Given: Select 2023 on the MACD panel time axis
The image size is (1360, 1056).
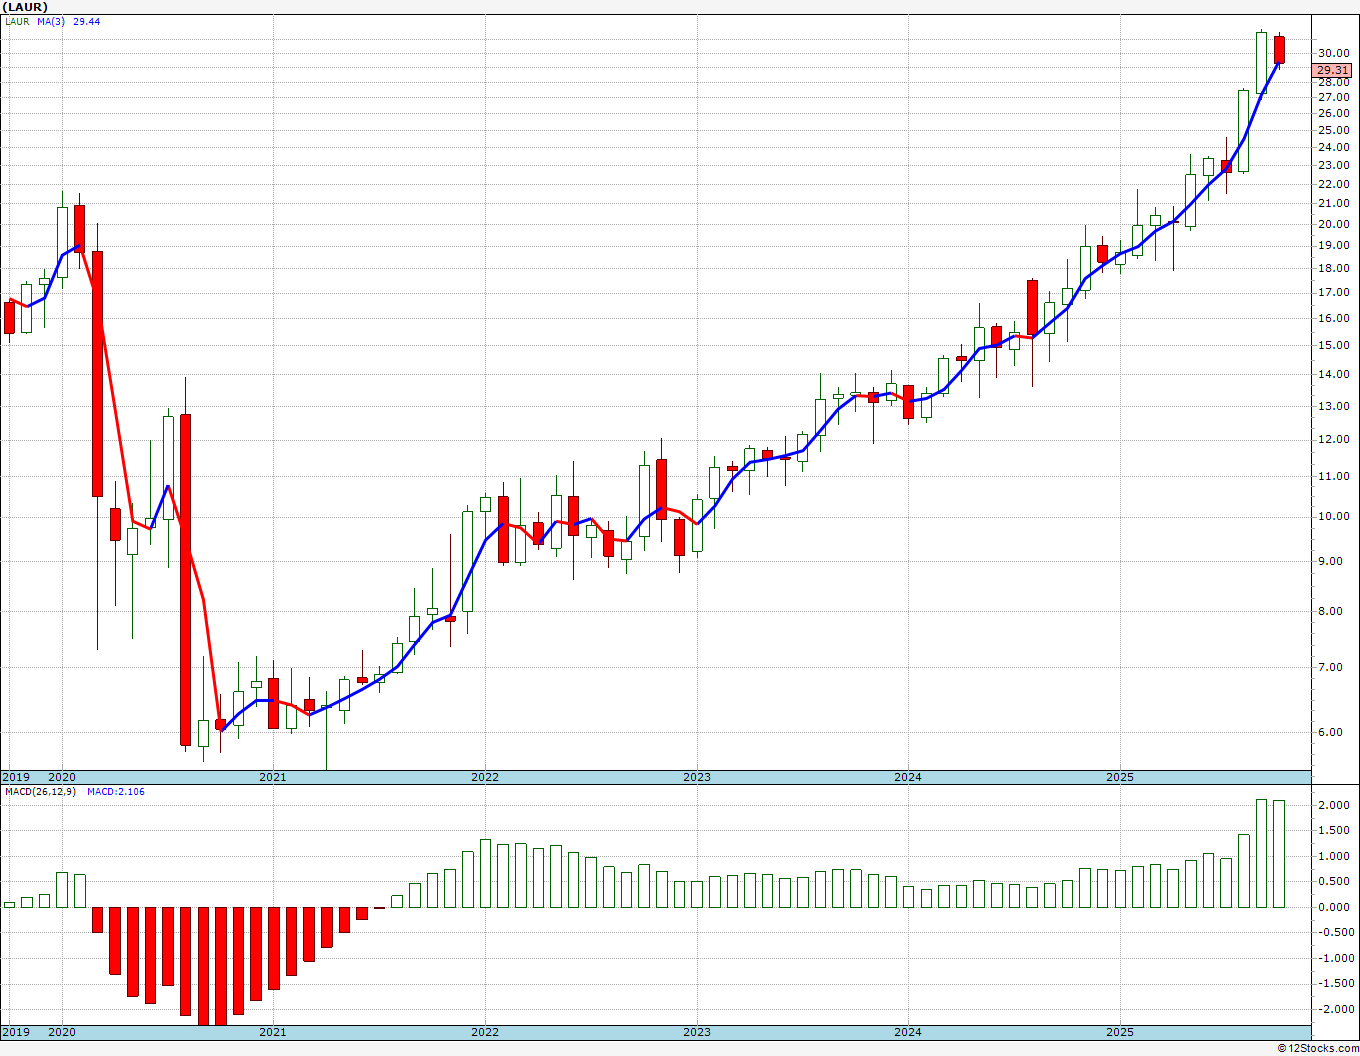Looking at the screenshot, I should [697, 1032].
